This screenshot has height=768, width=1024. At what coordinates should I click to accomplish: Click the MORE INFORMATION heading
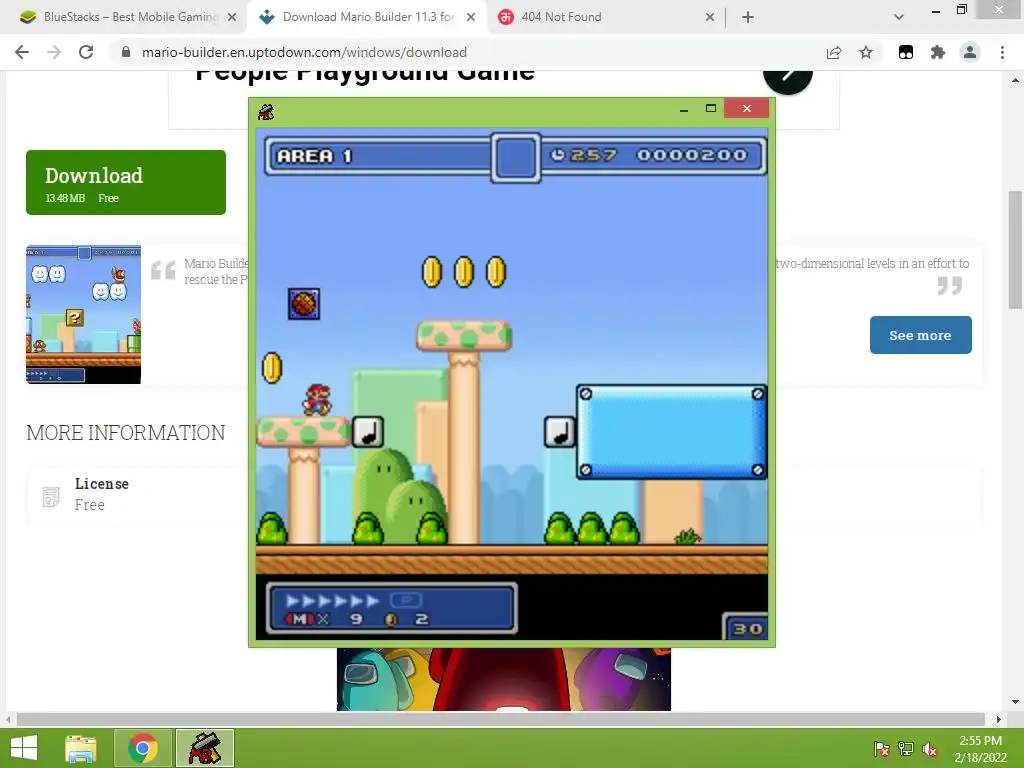(x=125, y=432)
